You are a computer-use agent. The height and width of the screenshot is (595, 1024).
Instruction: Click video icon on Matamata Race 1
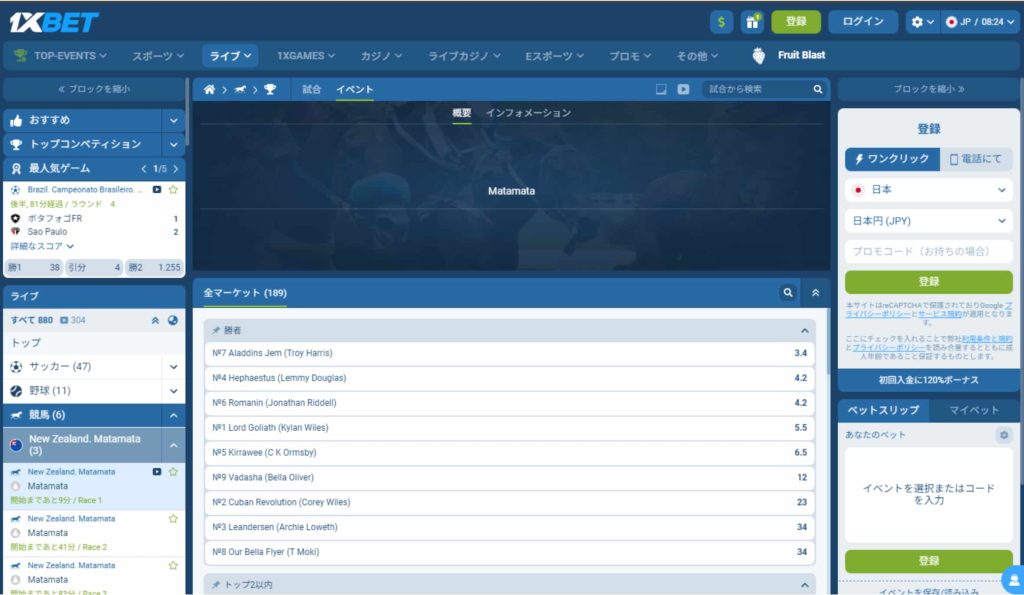(157, 472)
